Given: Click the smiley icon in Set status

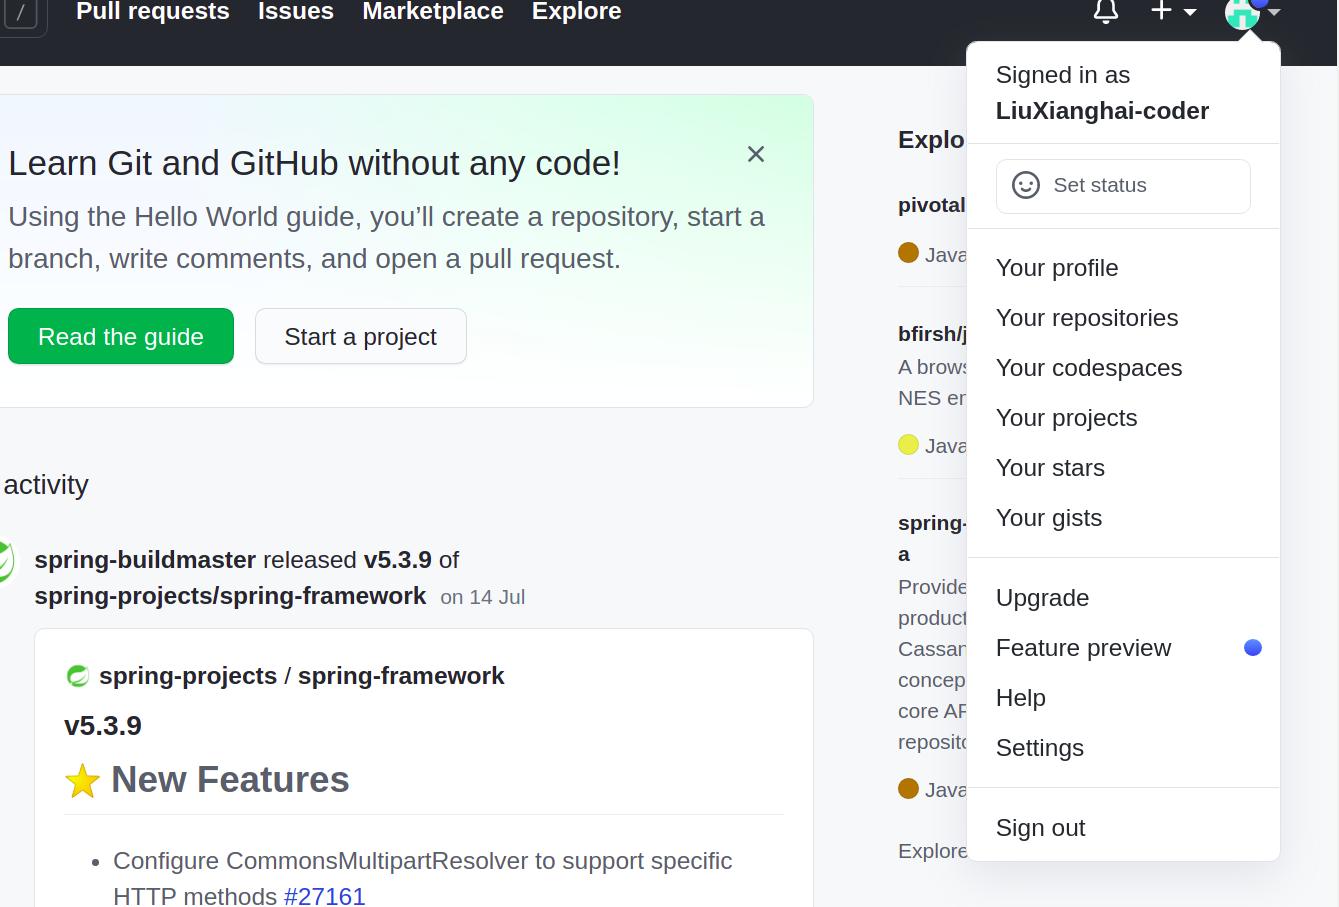Looking at the screenshot, I should 1026,185.
